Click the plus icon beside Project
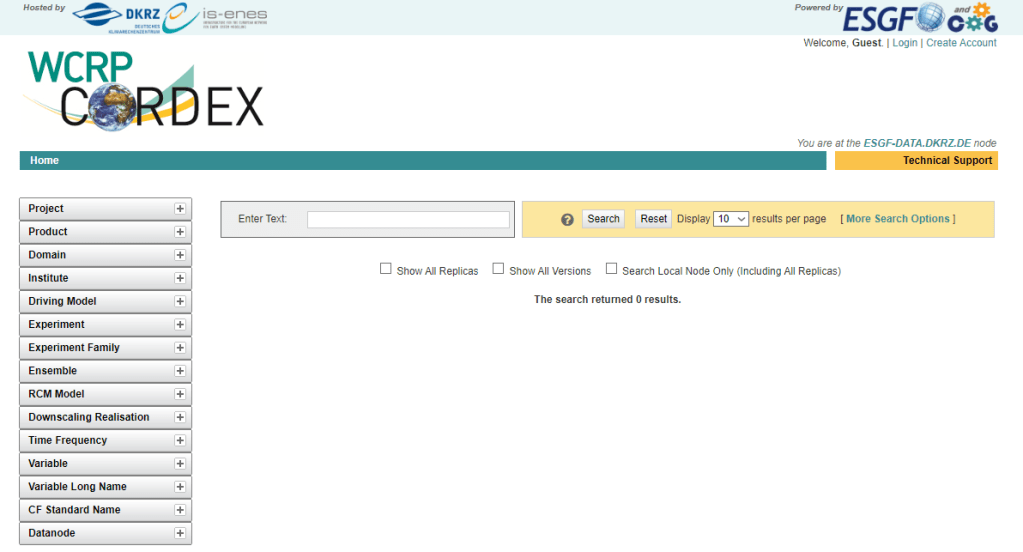 (x=180, y=209)
